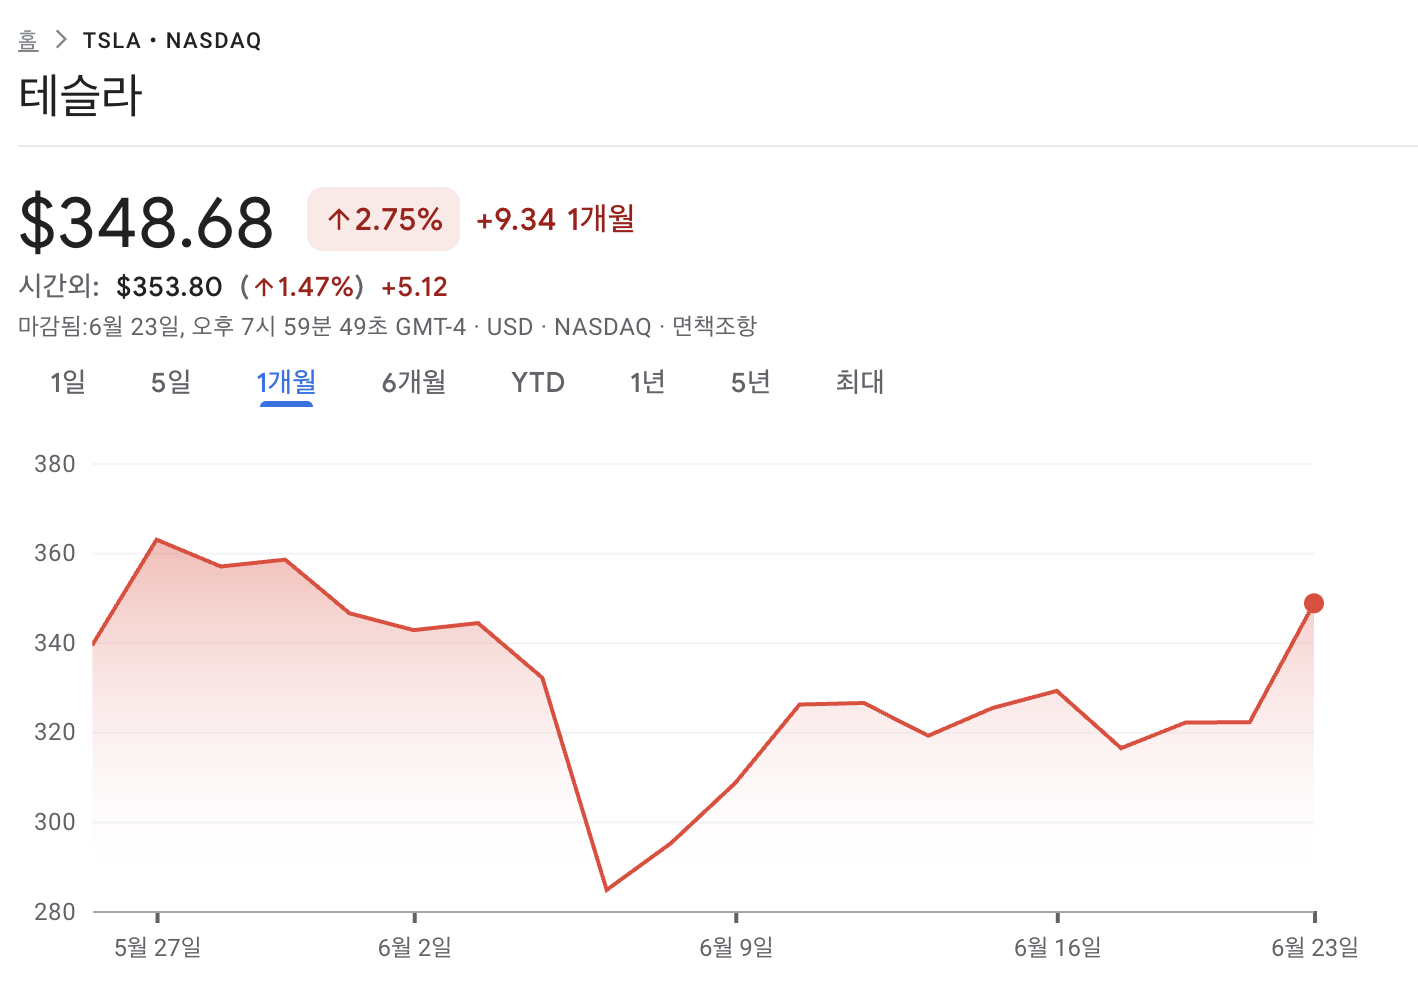Click the 6월 2일 axis date marker
1418x992 pixels.
(414, 947)
